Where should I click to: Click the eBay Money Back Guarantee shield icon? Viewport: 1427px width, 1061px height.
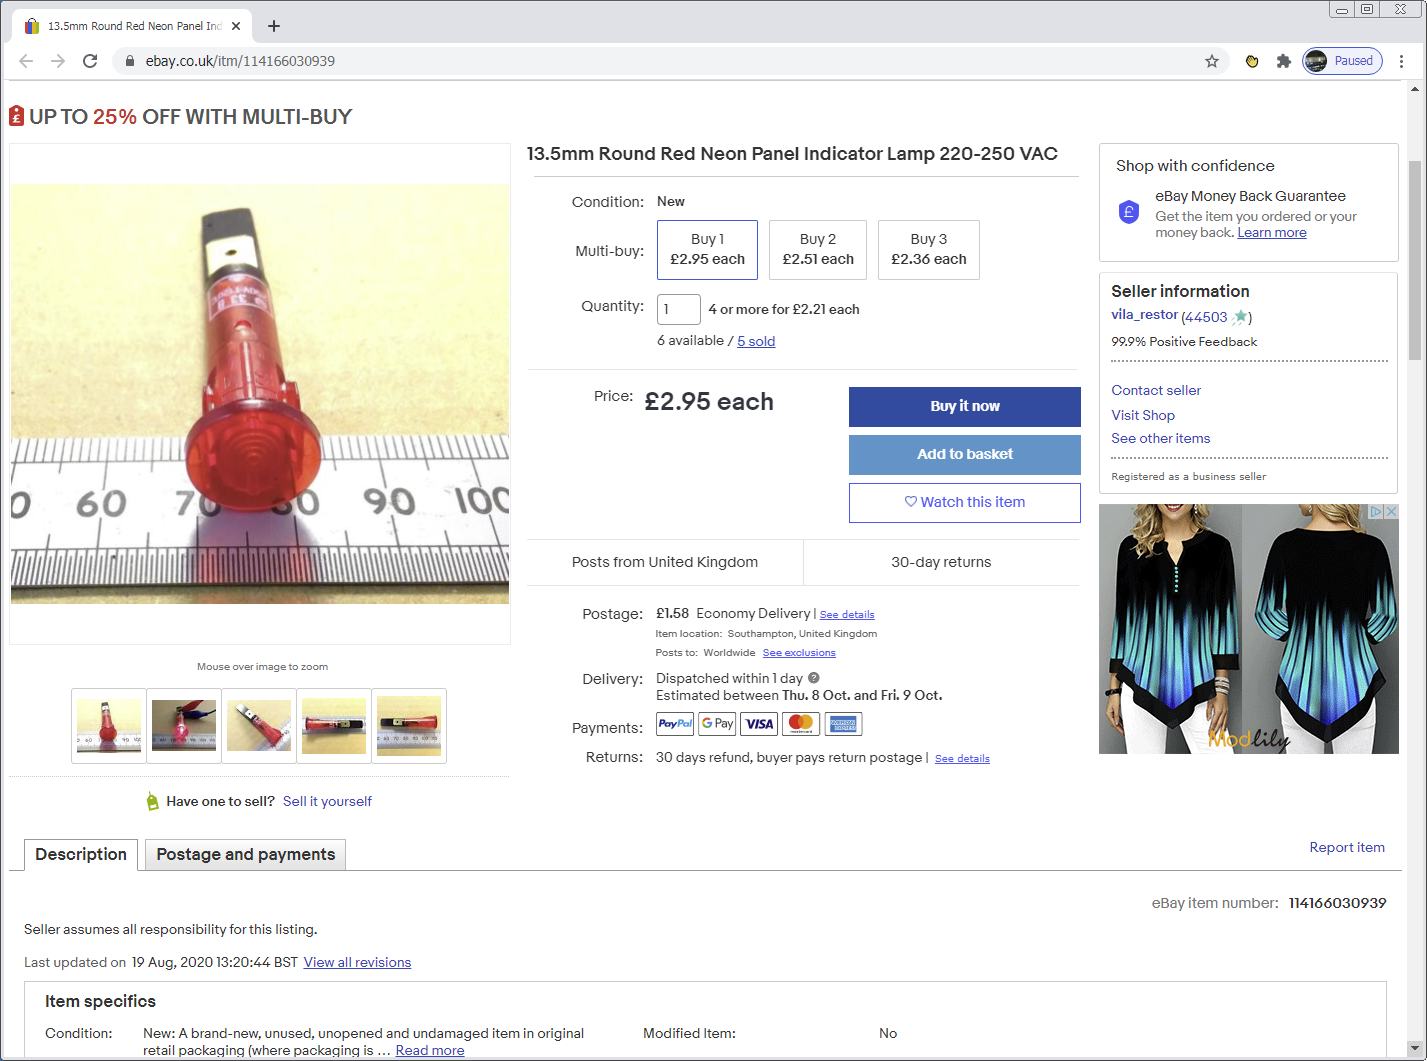coord(1128,212)
